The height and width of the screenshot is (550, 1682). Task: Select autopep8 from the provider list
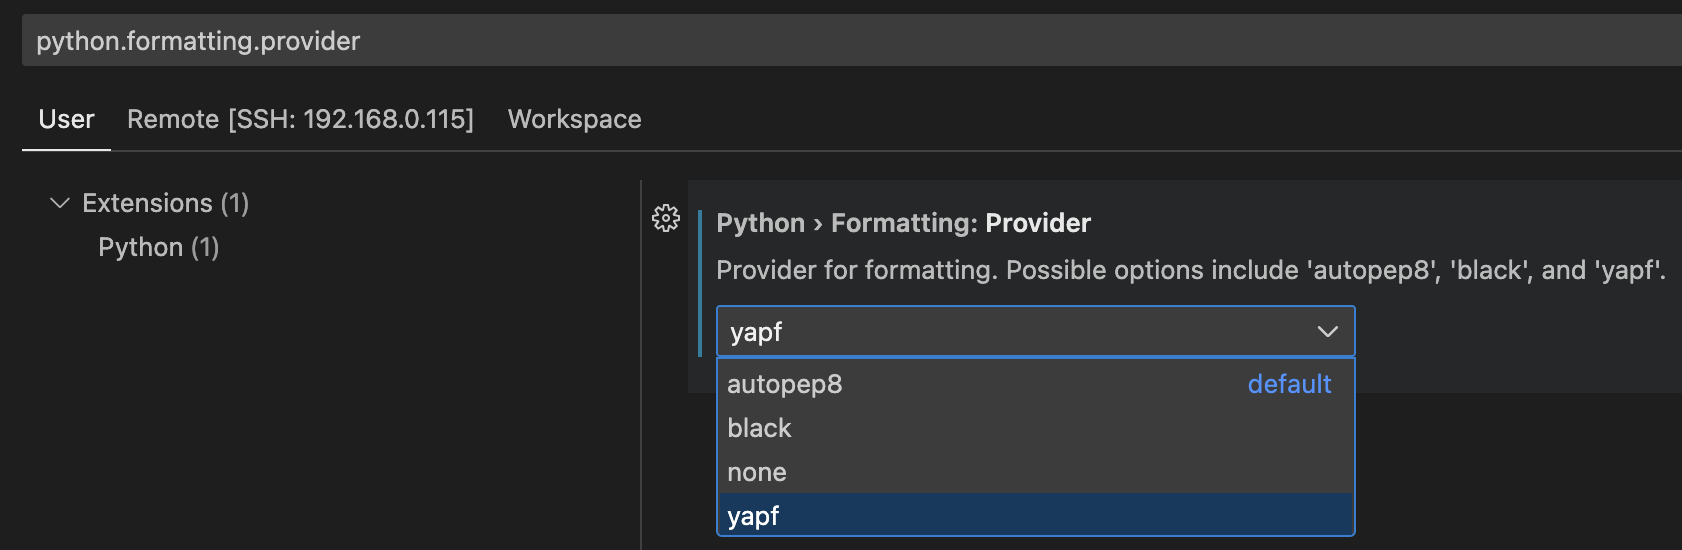[x=785, y=384]
